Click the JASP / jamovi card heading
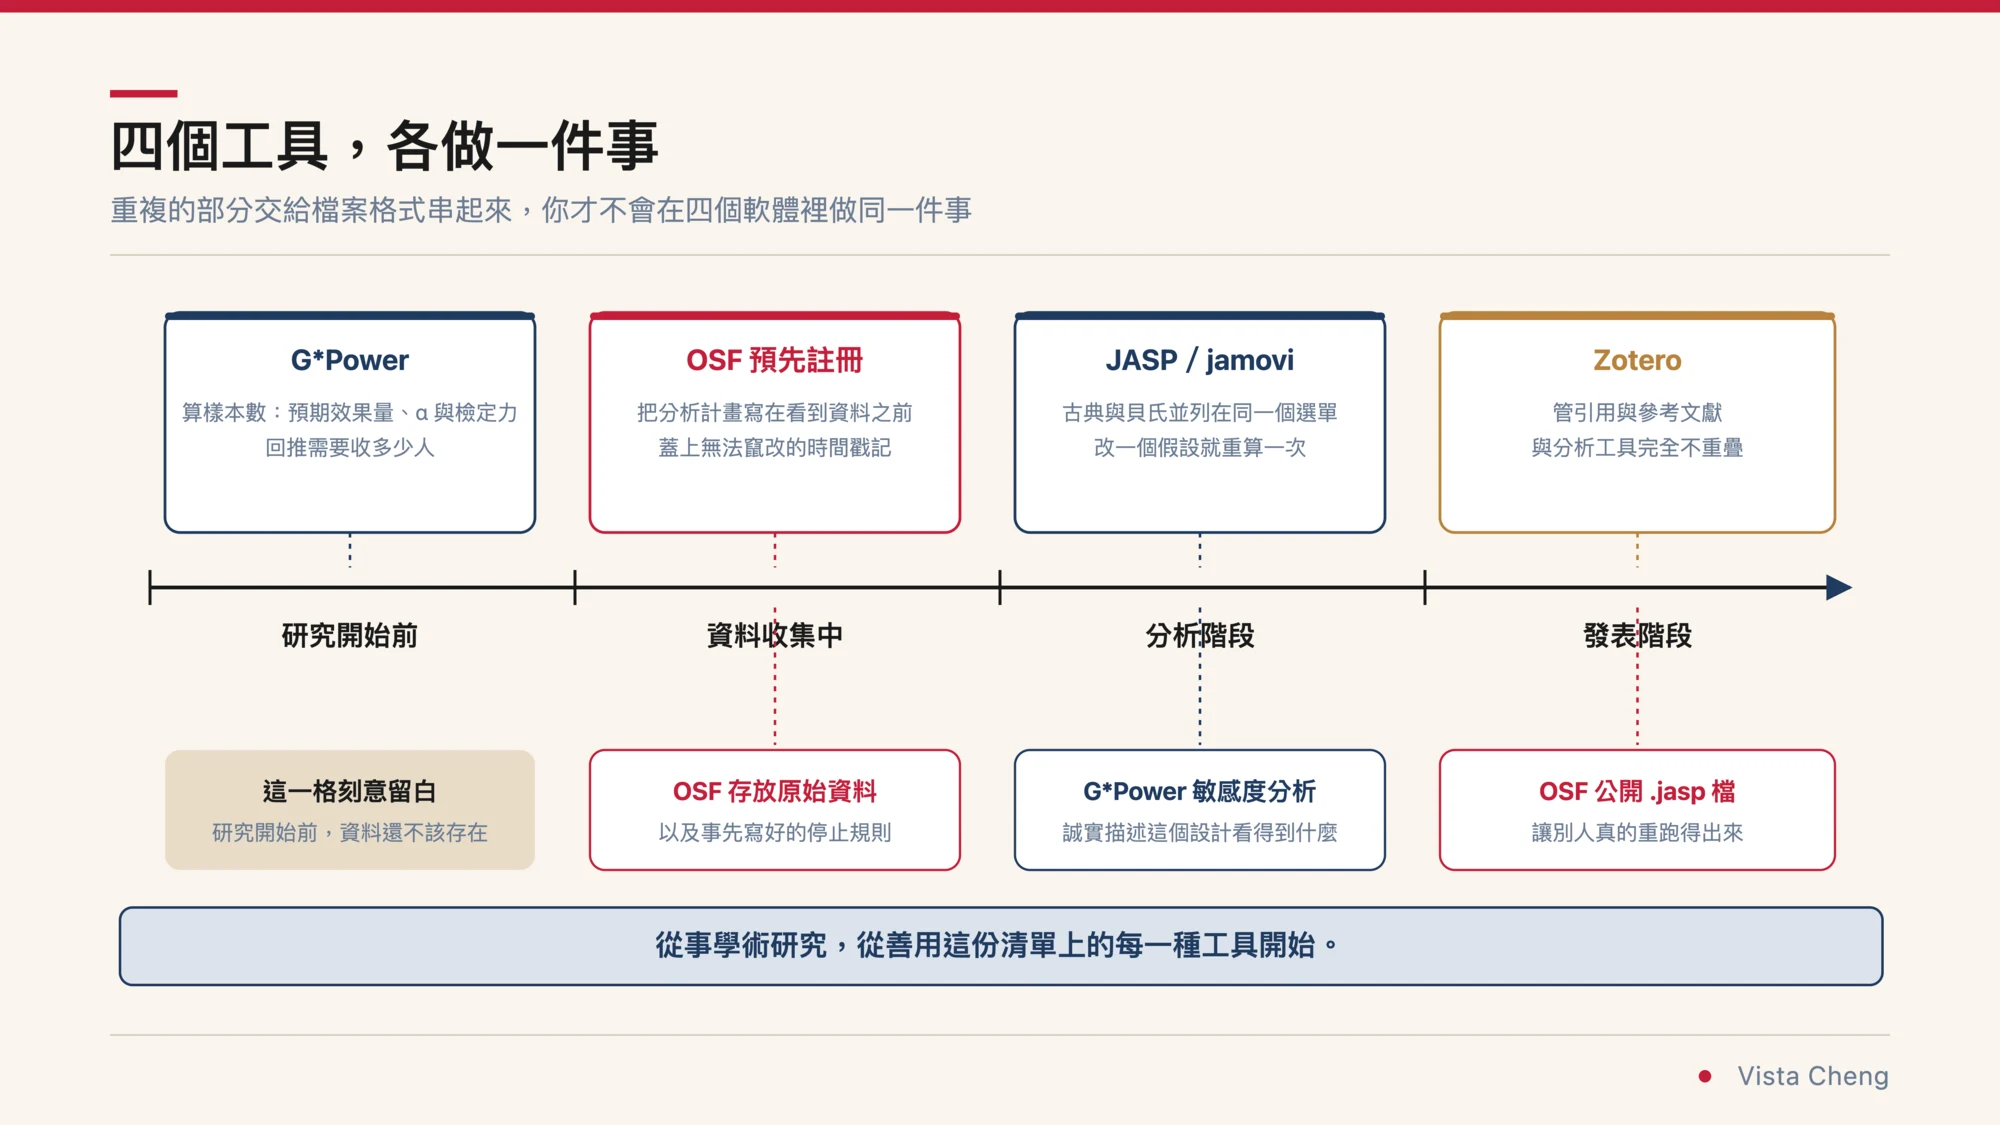The width and height of the screenshot is (2000, 1125). (1199, 360)
